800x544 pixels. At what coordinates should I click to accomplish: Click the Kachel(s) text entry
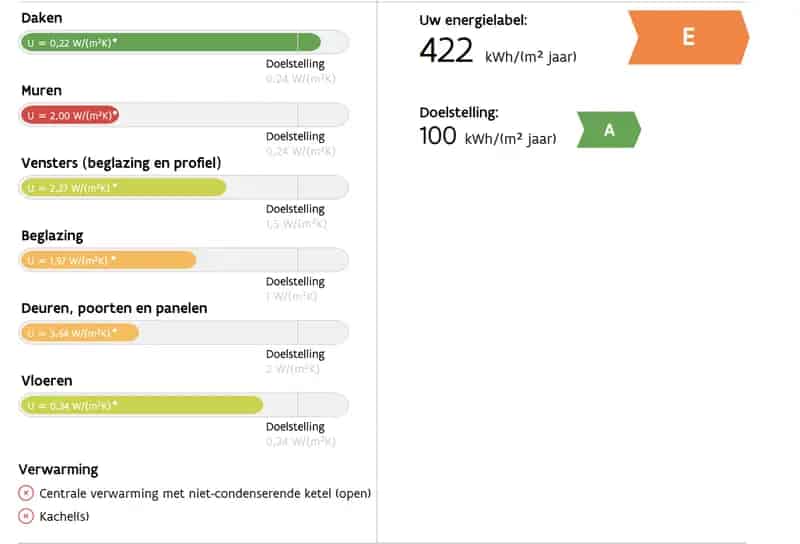point(64,516)
